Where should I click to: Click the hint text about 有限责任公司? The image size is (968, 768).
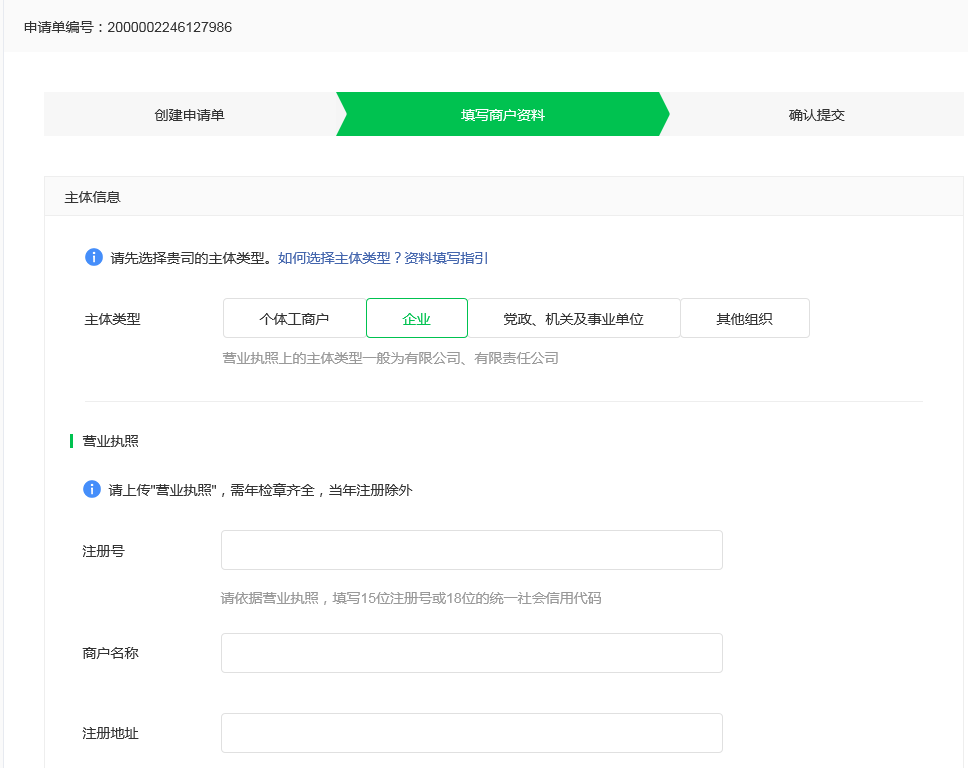click(390, 357)
